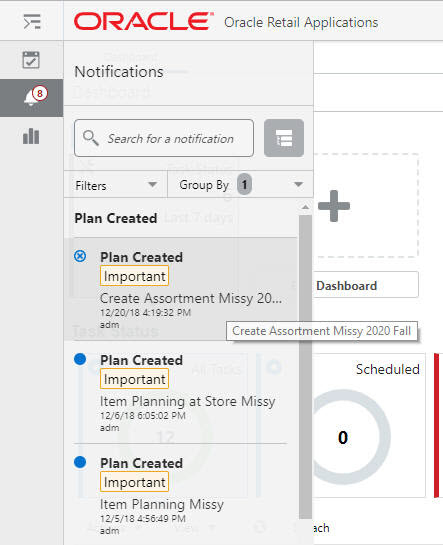Expand the Filters dropdown
Screen dimensions: 443x545
[116, 185]
